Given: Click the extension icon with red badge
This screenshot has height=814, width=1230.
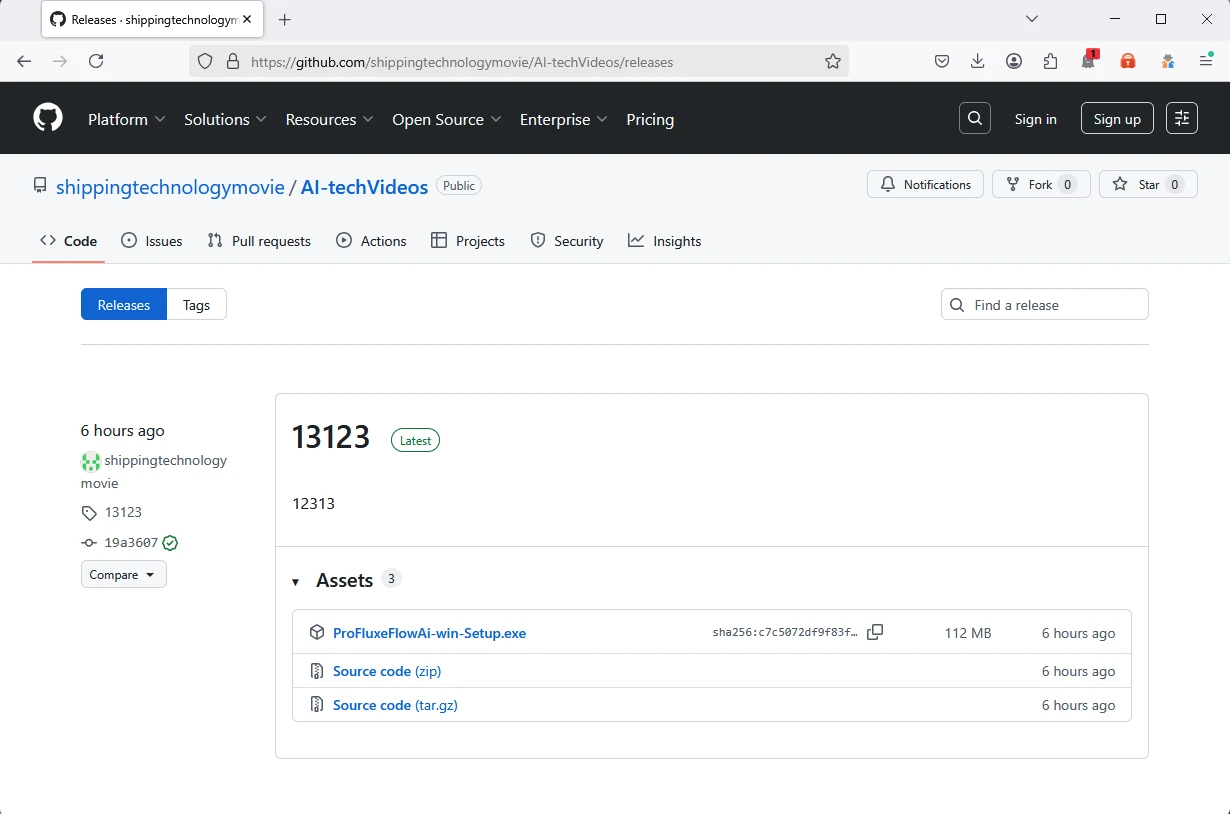Looking at the screenshot, I should [1088, 61].
